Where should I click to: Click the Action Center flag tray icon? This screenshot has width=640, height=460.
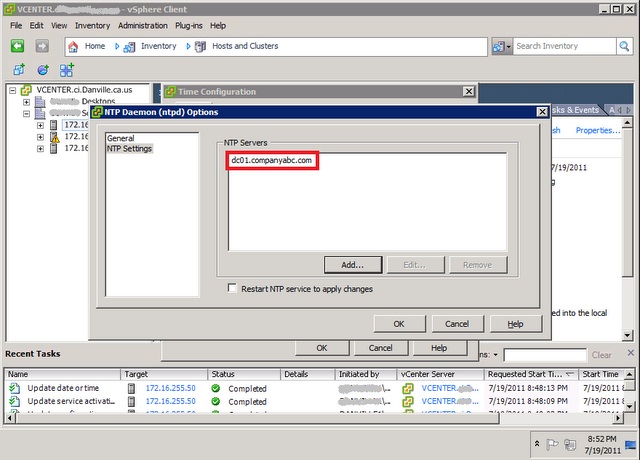pos(552,444)
